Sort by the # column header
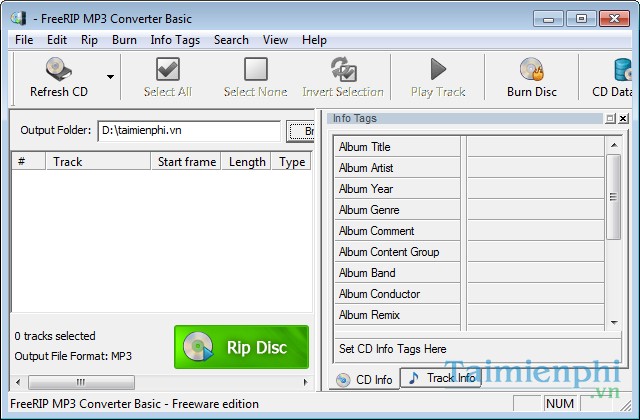Image resolution: width=640 pixels, height=420 pixels. [28, 162]
